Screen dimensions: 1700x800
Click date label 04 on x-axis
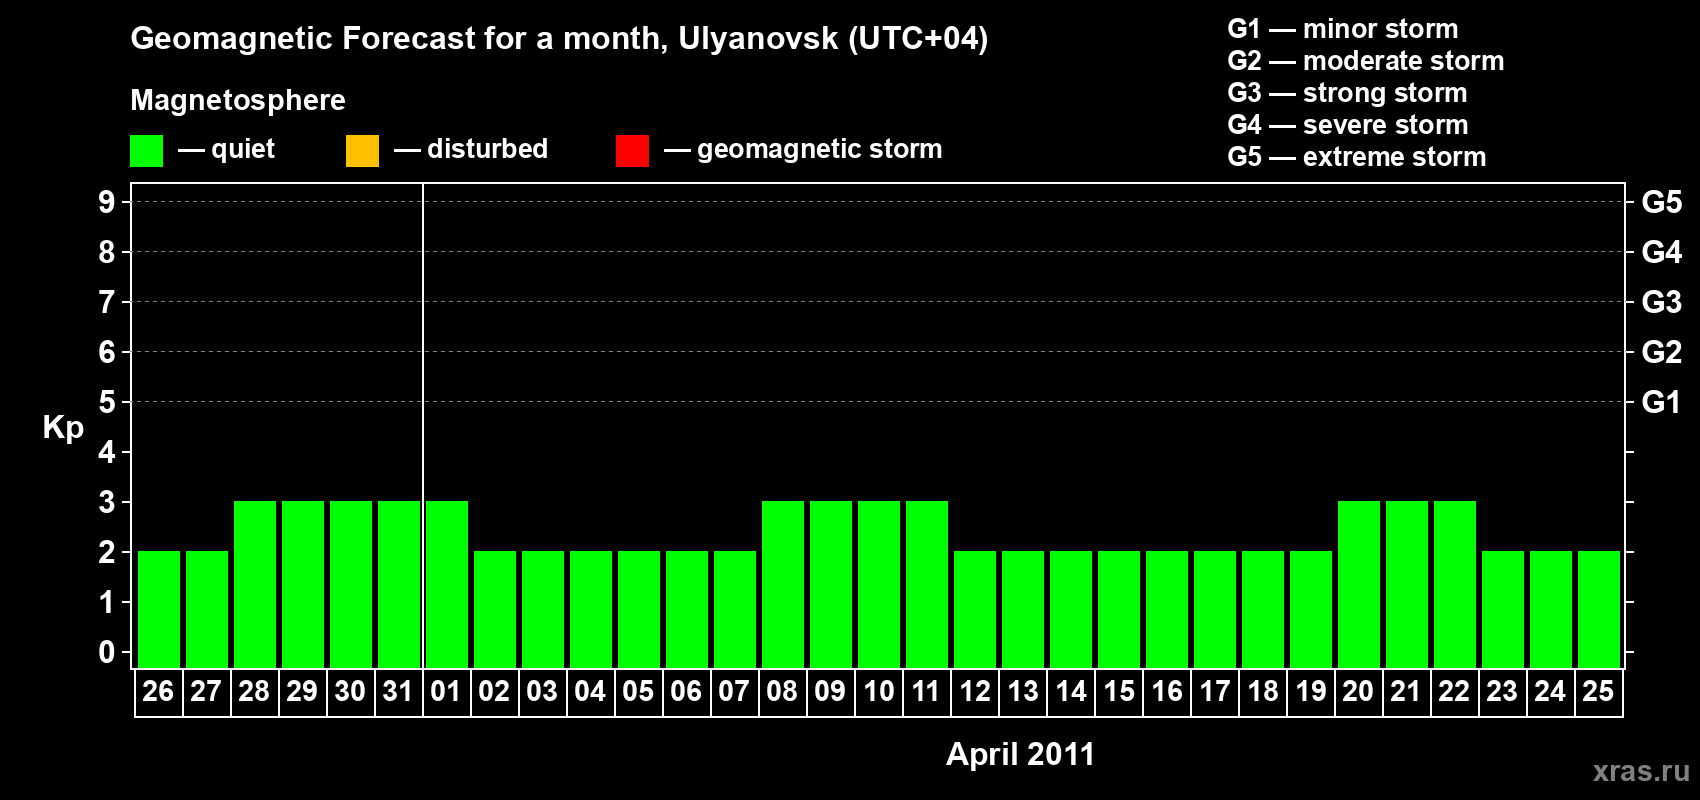590,691
